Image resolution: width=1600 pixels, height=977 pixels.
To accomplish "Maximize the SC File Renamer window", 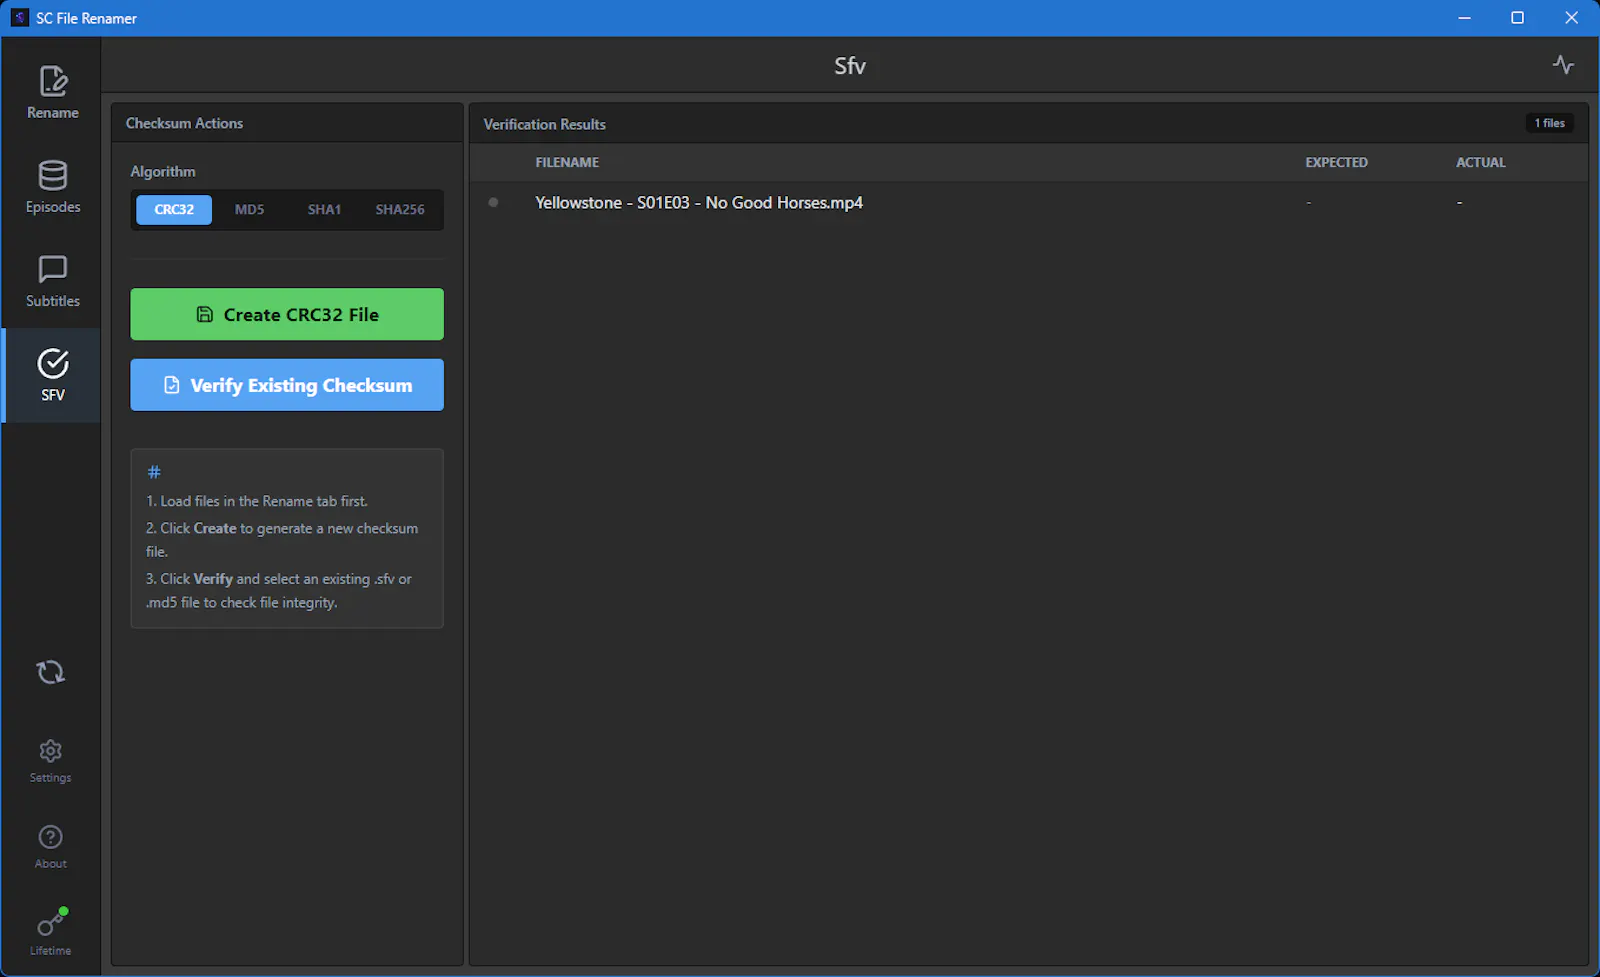I will (x=1517, y=18).
